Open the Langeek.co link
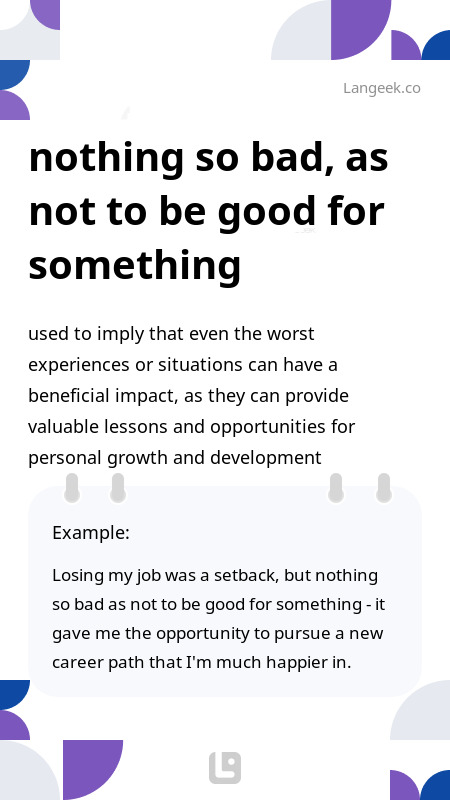This screenshot has width=450, height=800. point(382,88)
